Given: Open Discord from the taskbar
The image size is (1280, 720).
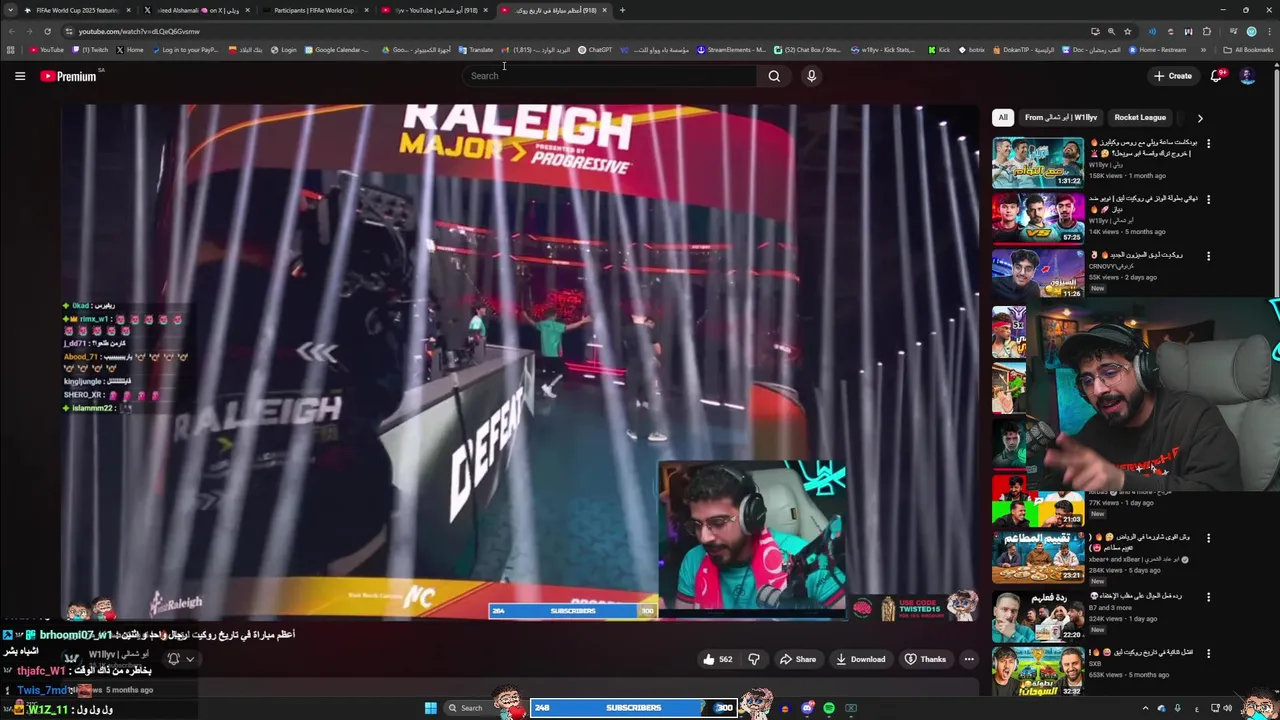Looking at the screenshot, I should [807, 708].
